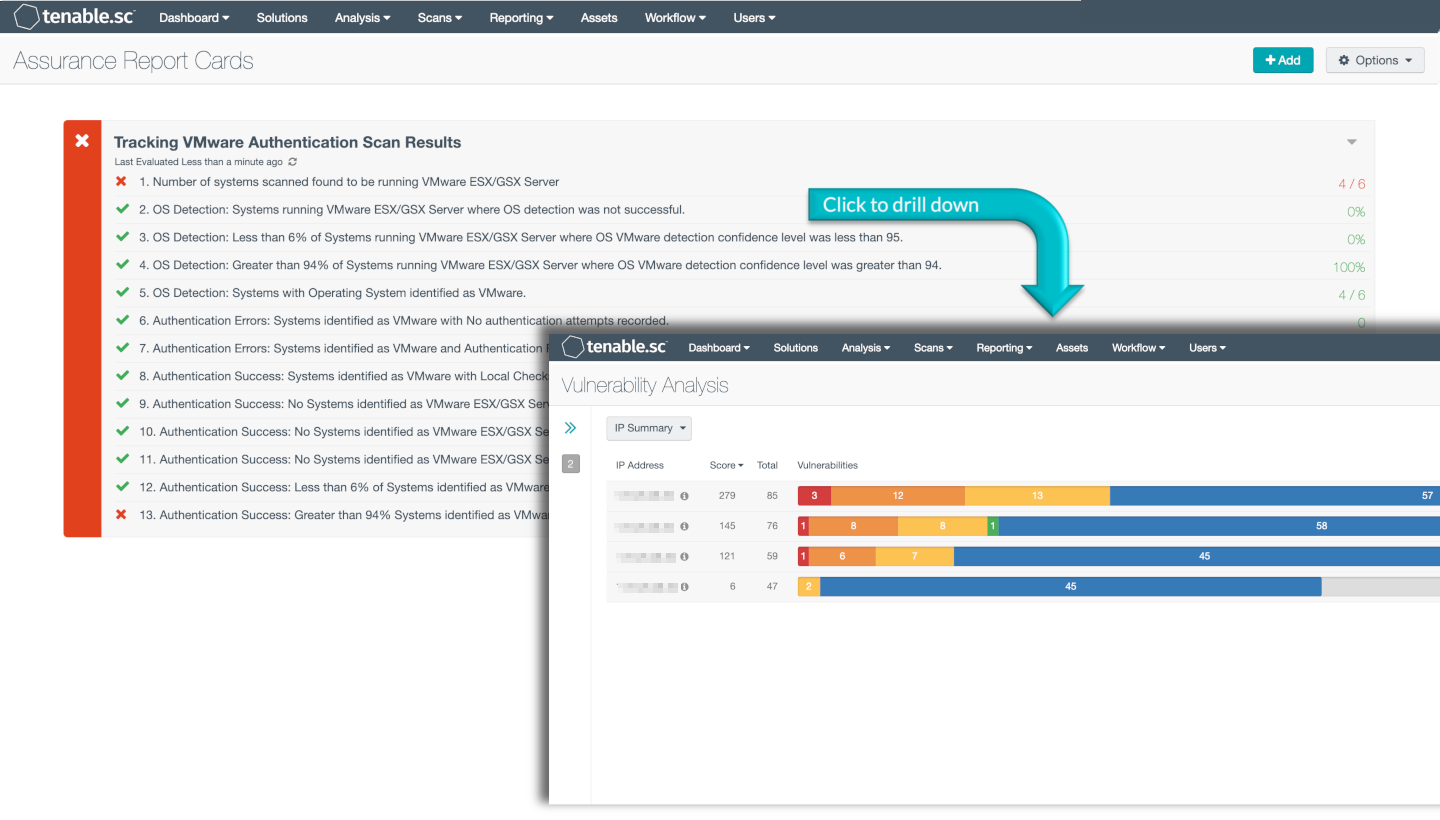Click the green check icon on policy row 10
Viewport: 1440px width, 820px height.
[x=122, y=432]
